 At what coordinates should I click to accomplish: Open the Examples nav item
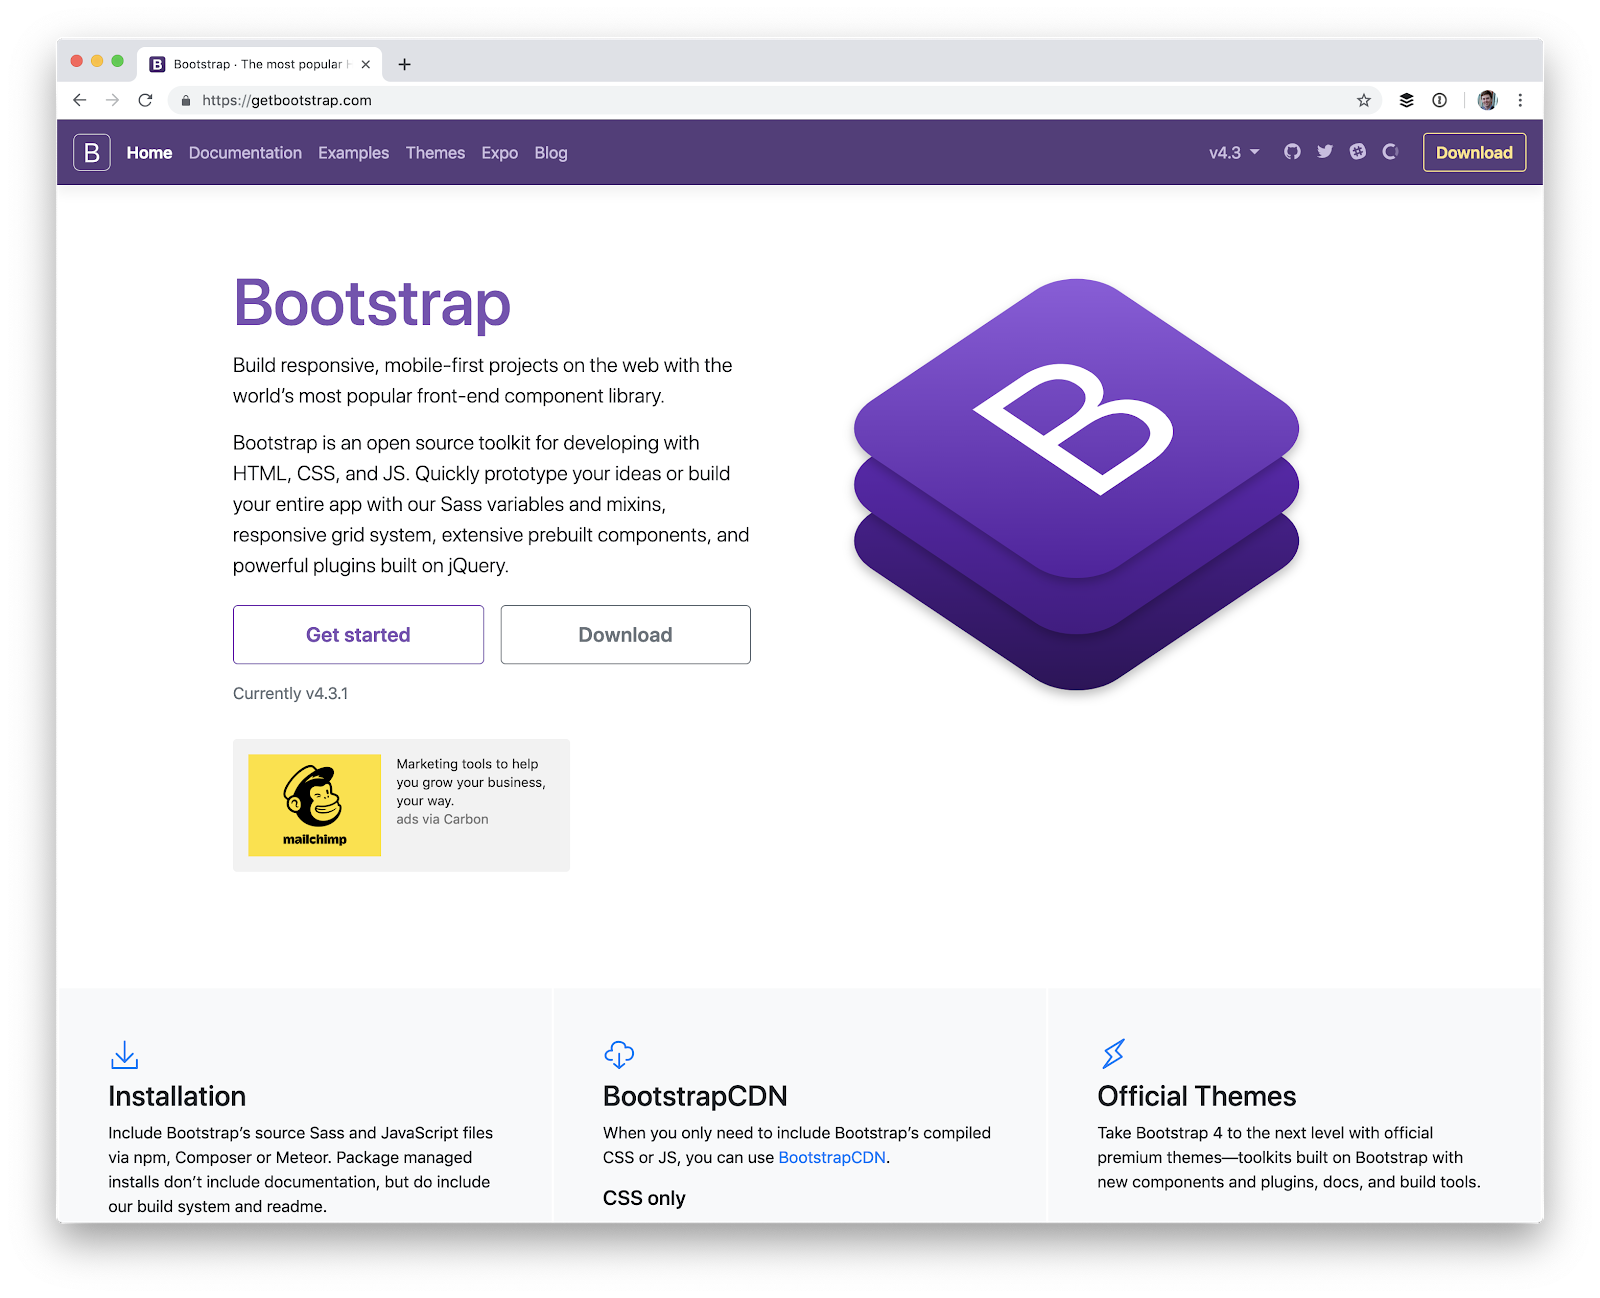pos(353,152)
